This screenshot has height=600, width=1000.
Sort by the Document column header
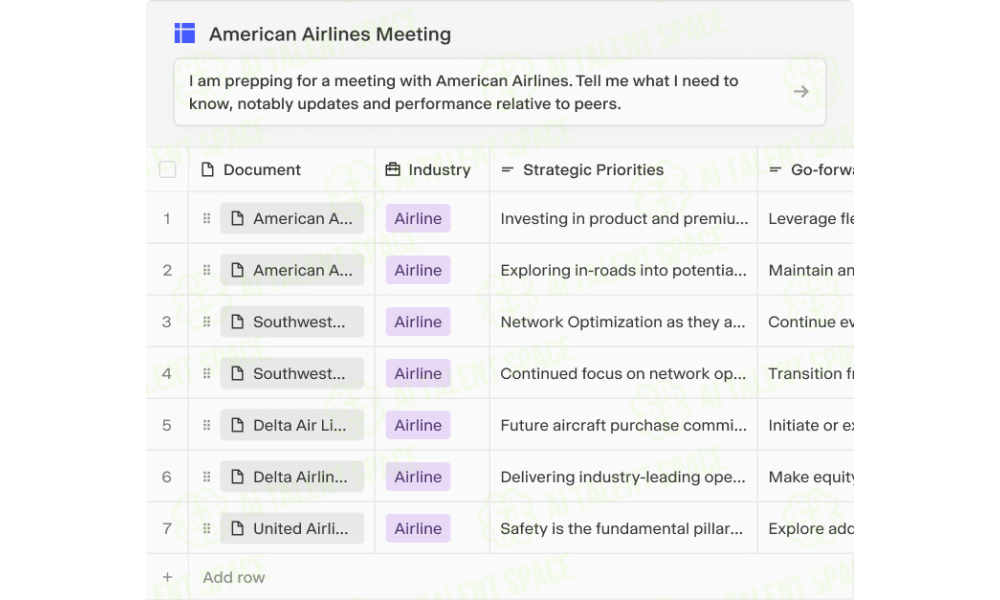[282, 170]
